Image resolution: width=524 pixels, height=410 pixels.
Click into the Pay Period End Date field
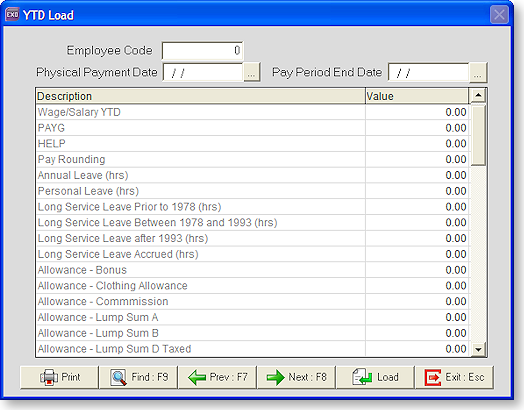pos(429,73)
